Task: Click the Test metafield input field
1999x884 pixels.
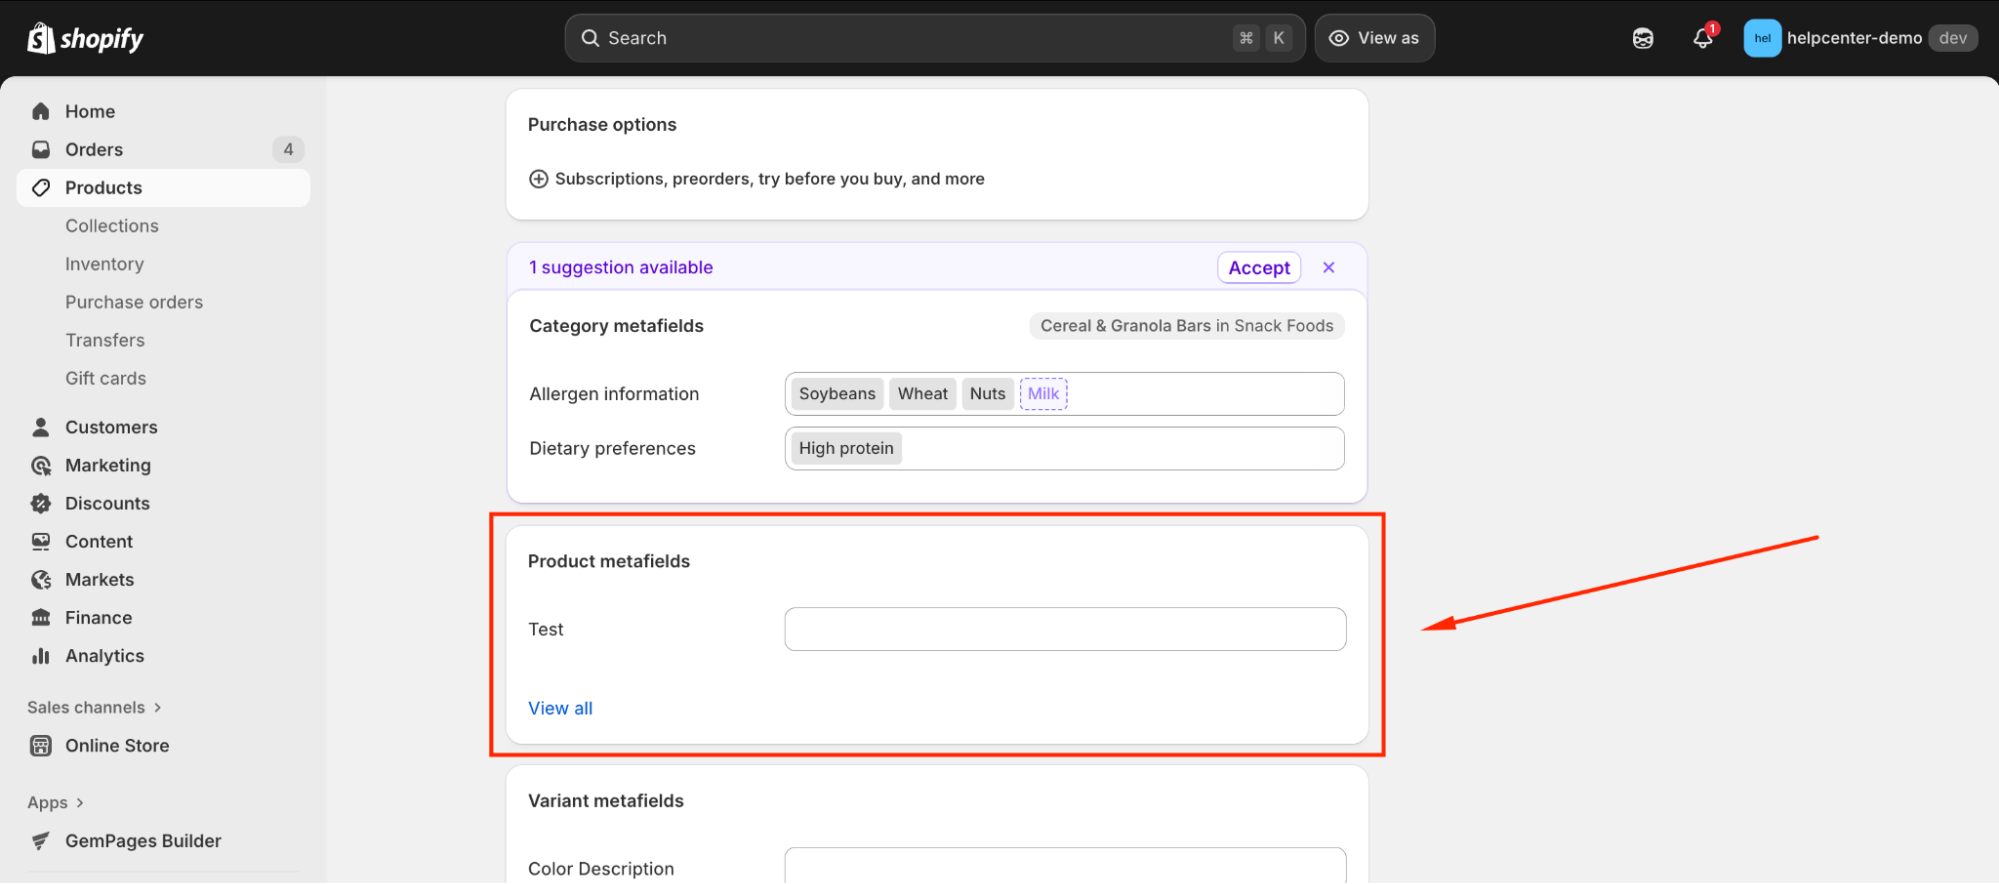Action: coord(1064,629)
